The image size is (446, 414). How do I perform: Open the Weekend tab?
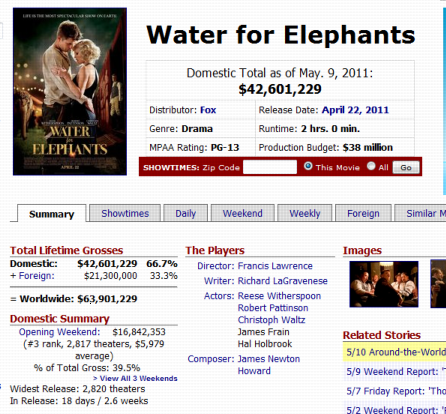tap(243, 213)
